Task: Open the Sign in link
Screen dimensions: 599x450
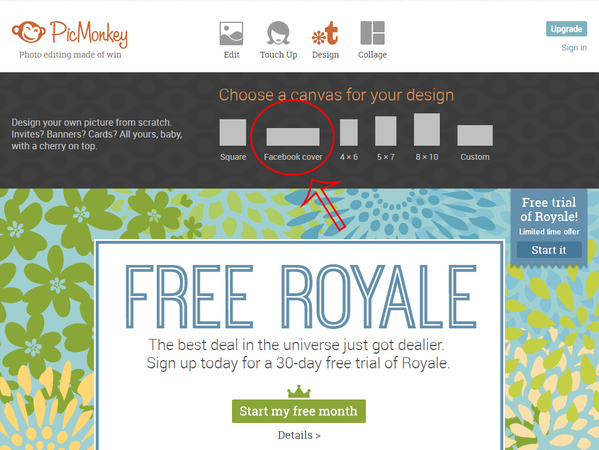Action: click(574, 48)
